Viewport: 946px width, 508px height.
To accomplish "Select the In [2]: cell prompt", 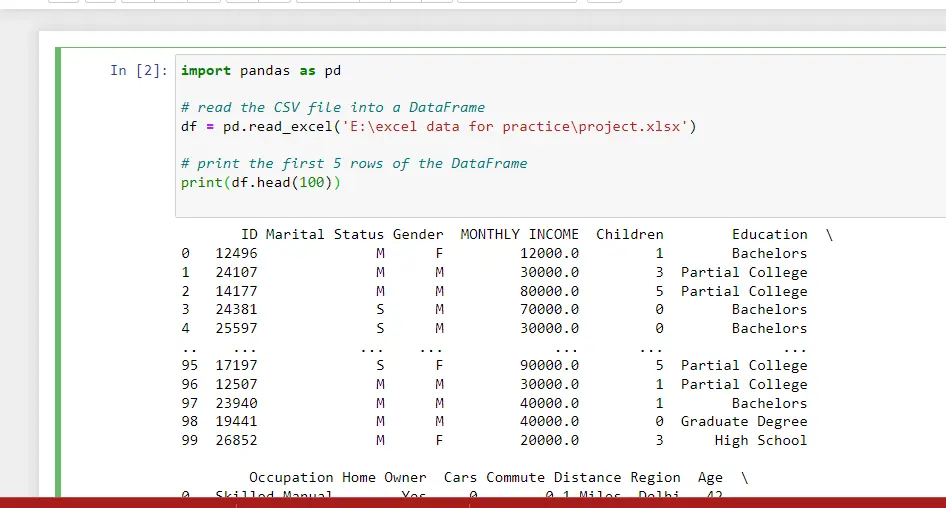I will pyautogui.click(x=139, y=71).
